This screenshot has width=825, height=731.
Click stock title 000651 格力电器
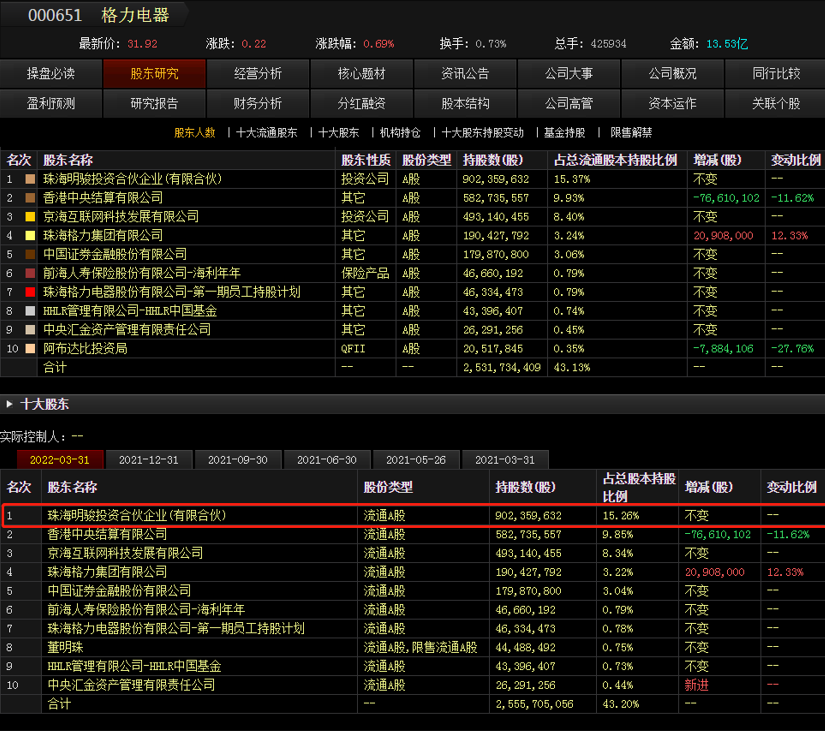98,15
